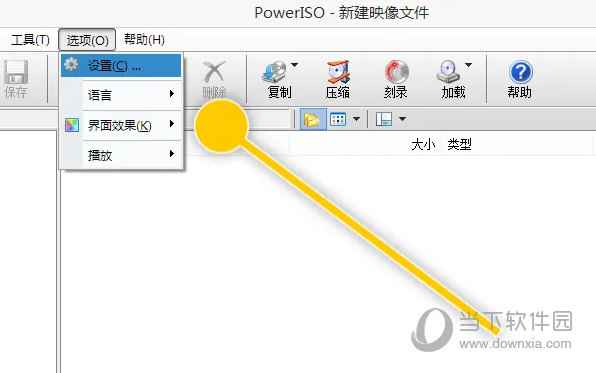Viewport: 596px width, 373px height.
Task: Open the 复制 dropdown arrow
Action: click(295, 65)
